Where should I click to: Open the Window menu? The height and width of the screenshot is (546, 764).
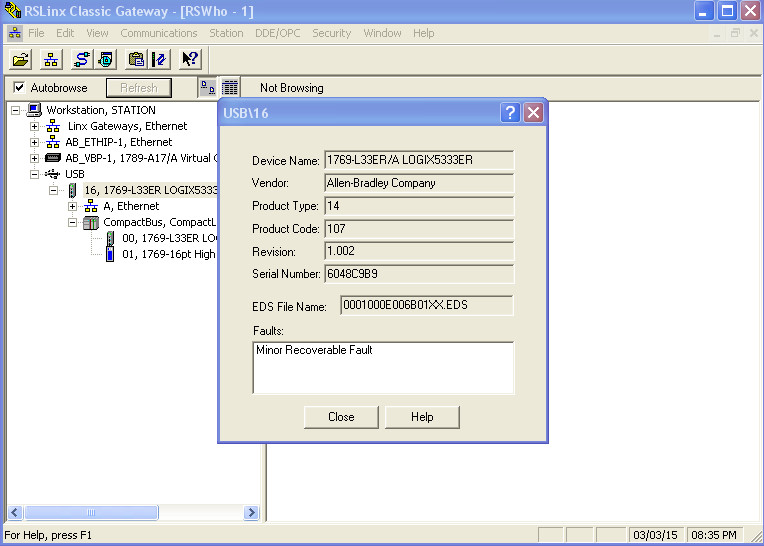382,33
